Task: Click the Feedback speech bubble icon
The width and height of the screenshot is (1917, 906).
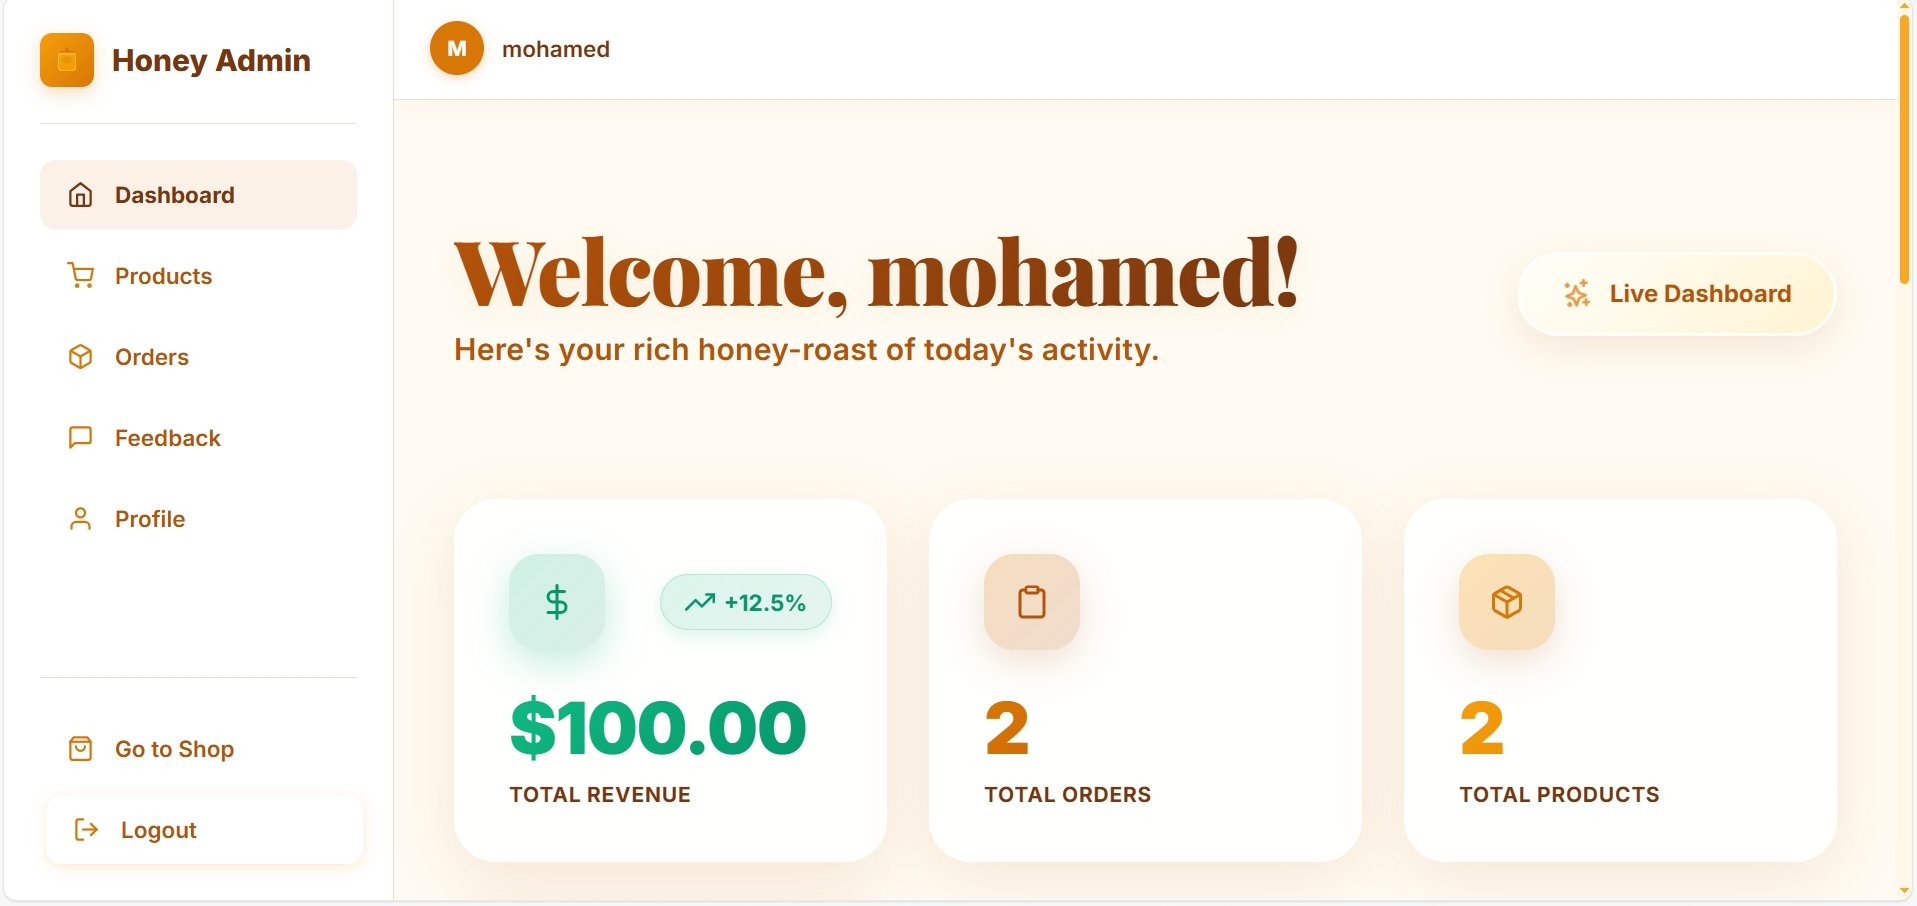Action: click(81, 438)
